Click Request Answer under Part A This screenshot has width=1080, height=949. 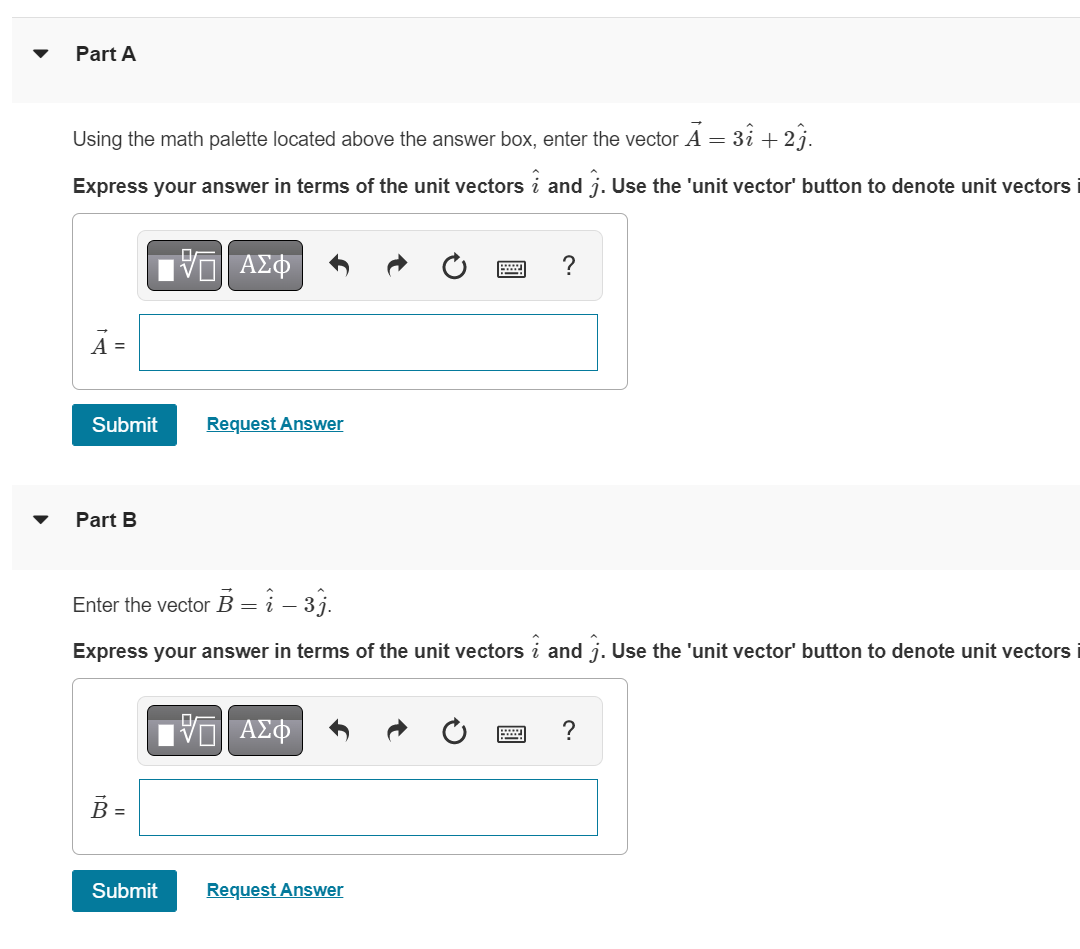(x=274, y=423)
